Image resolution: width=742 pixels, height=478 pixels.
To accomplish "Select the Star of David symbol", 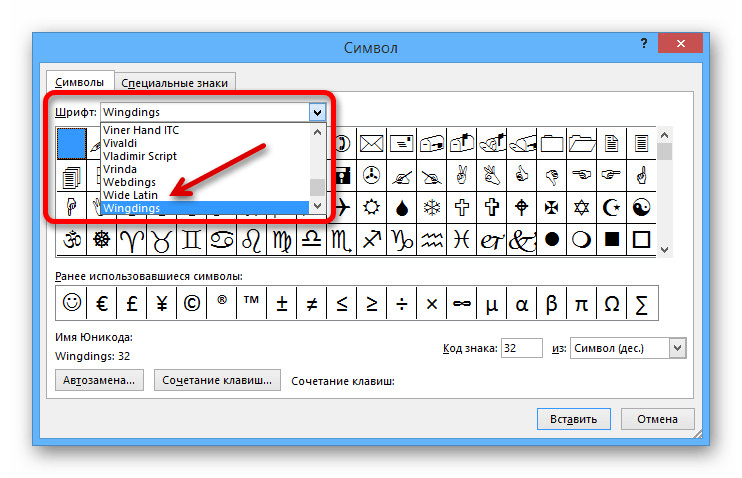I will tap(582, 207).
